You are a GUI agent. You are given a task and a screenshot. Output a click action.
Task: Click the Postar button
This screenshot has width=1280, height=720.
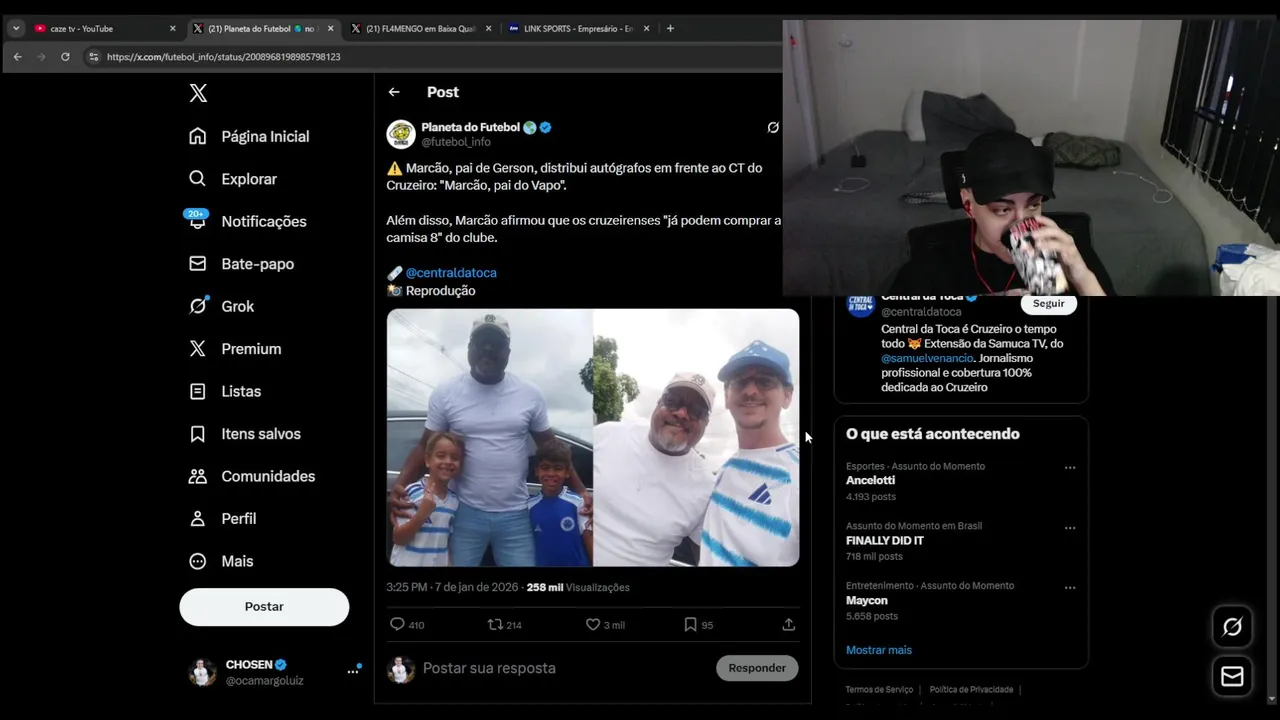[x=264, y=607]
